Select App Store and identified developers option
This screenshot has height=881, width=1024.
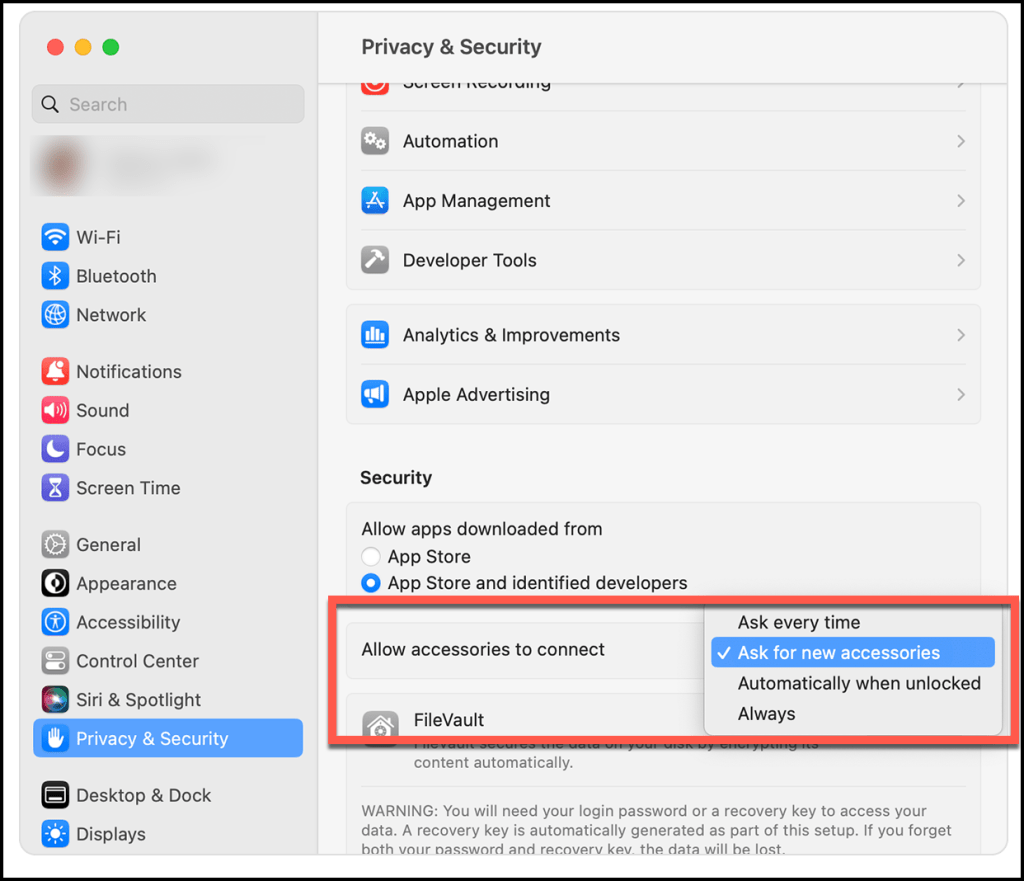pos(371,583)
